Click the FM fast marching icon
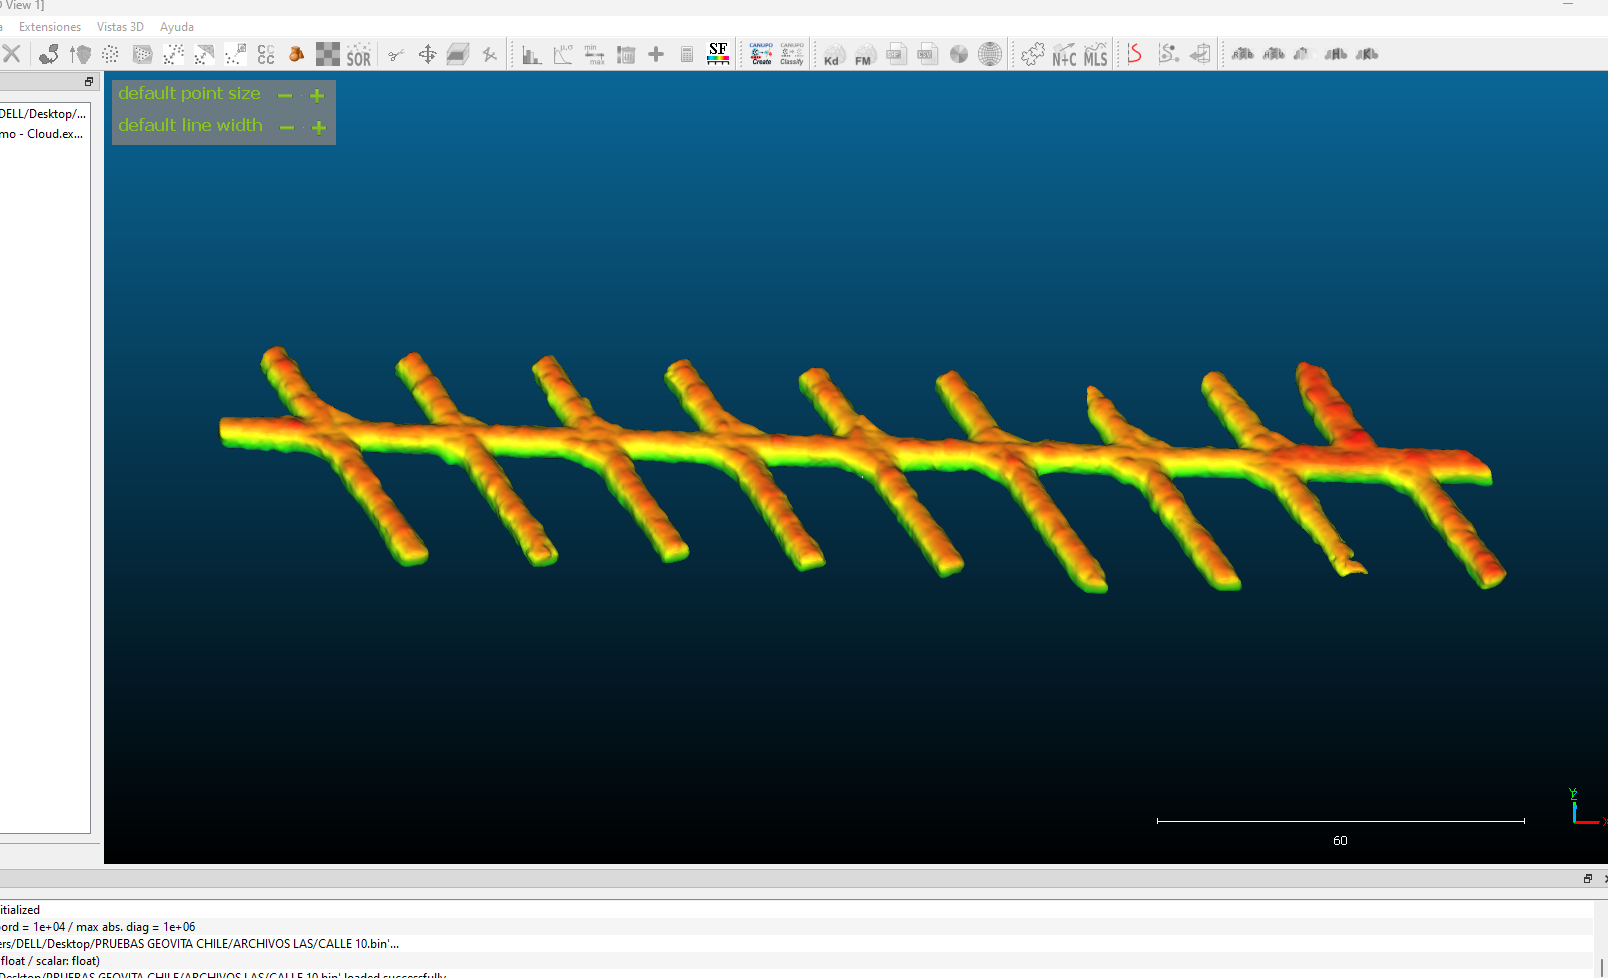This screenshot has height=978, width=1608. [864, 55]
